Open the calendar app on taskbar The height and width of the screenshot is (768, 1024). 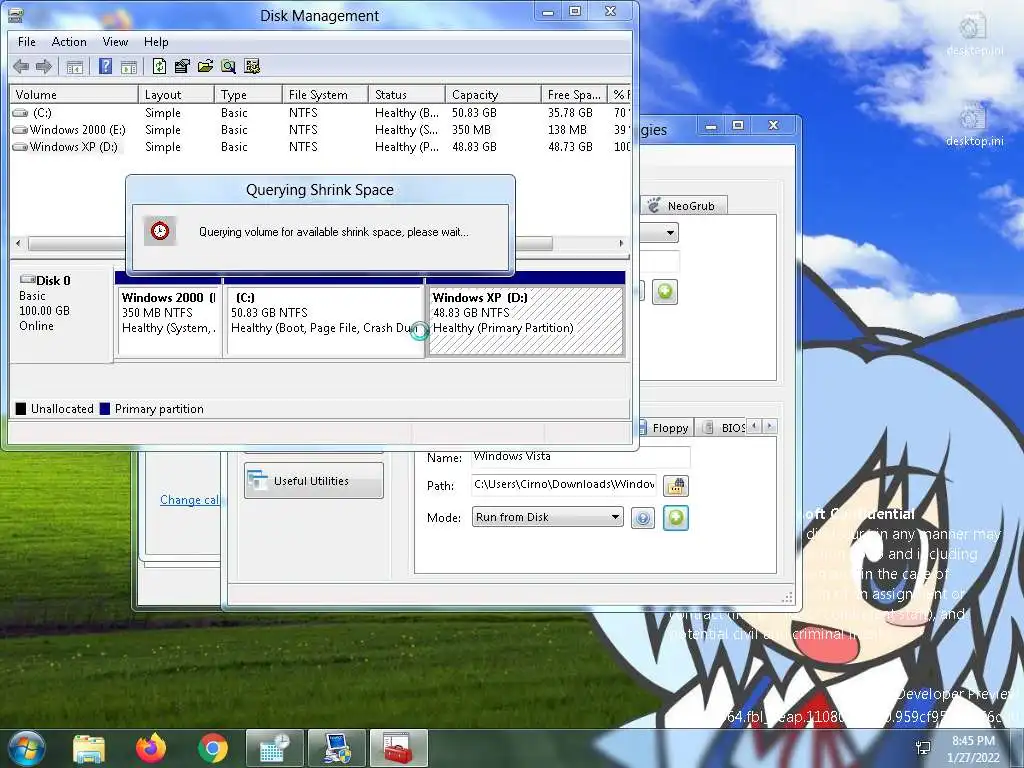tap(274, 748)
